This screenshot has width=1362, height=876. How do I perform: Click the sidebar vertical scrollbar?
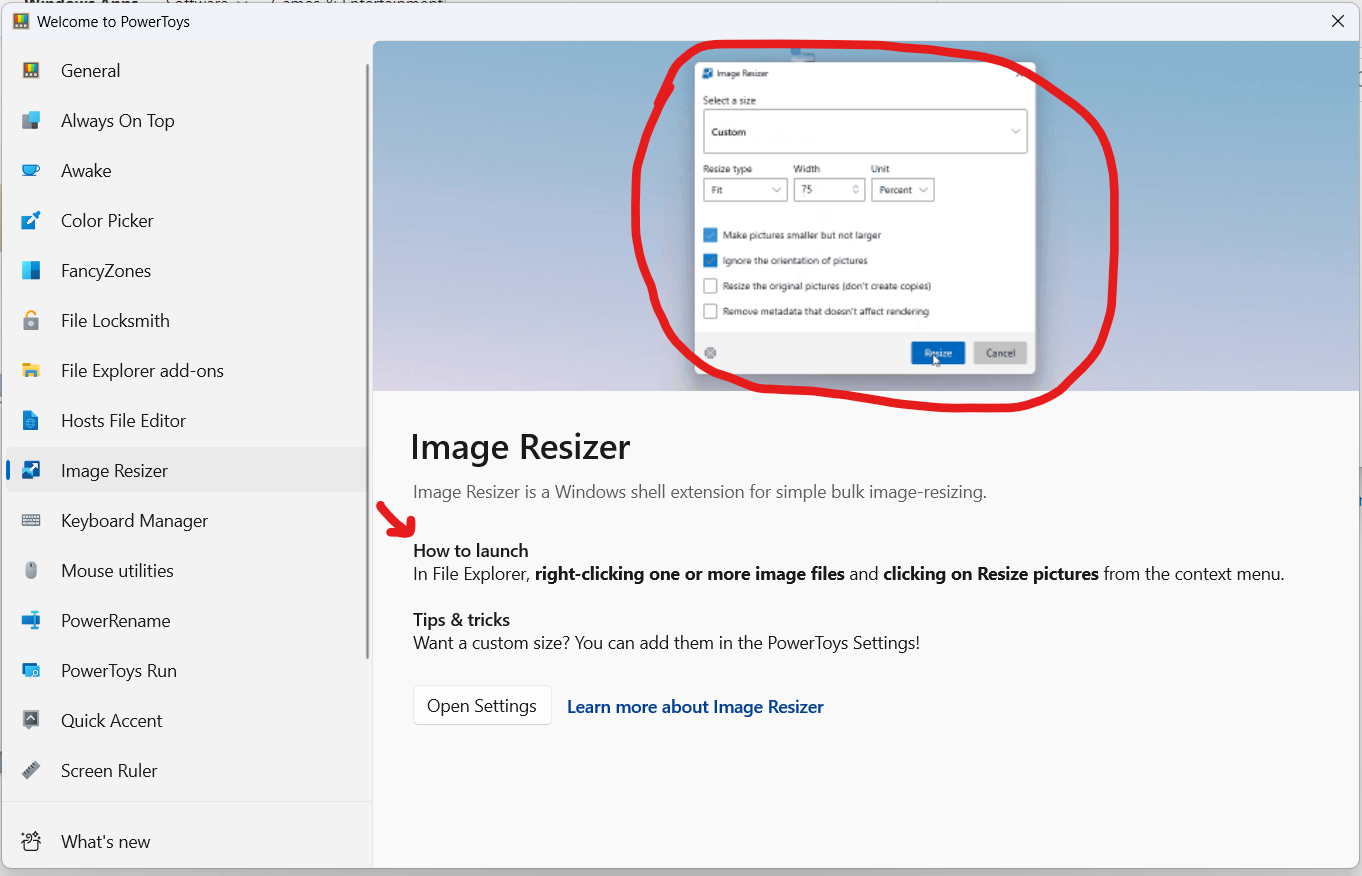(367, 360)
